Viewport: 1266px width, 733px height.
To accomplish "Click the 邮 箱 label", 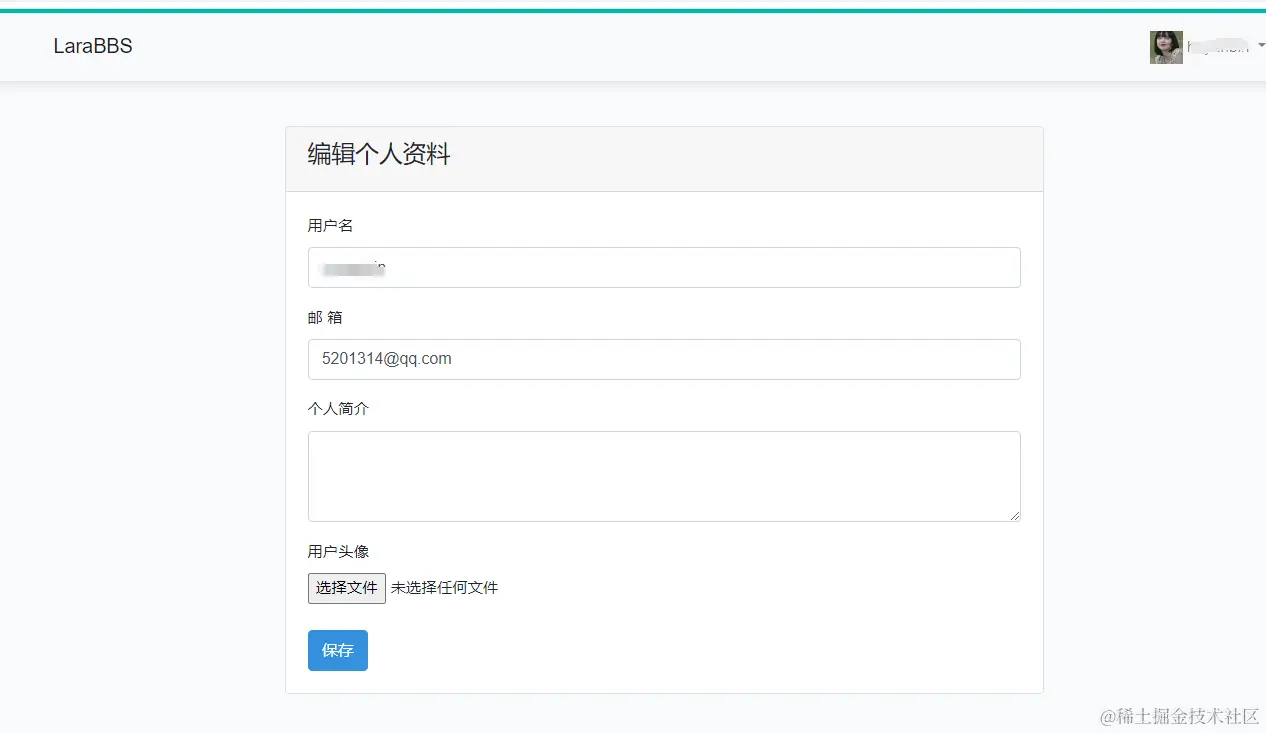I will 325,318.
